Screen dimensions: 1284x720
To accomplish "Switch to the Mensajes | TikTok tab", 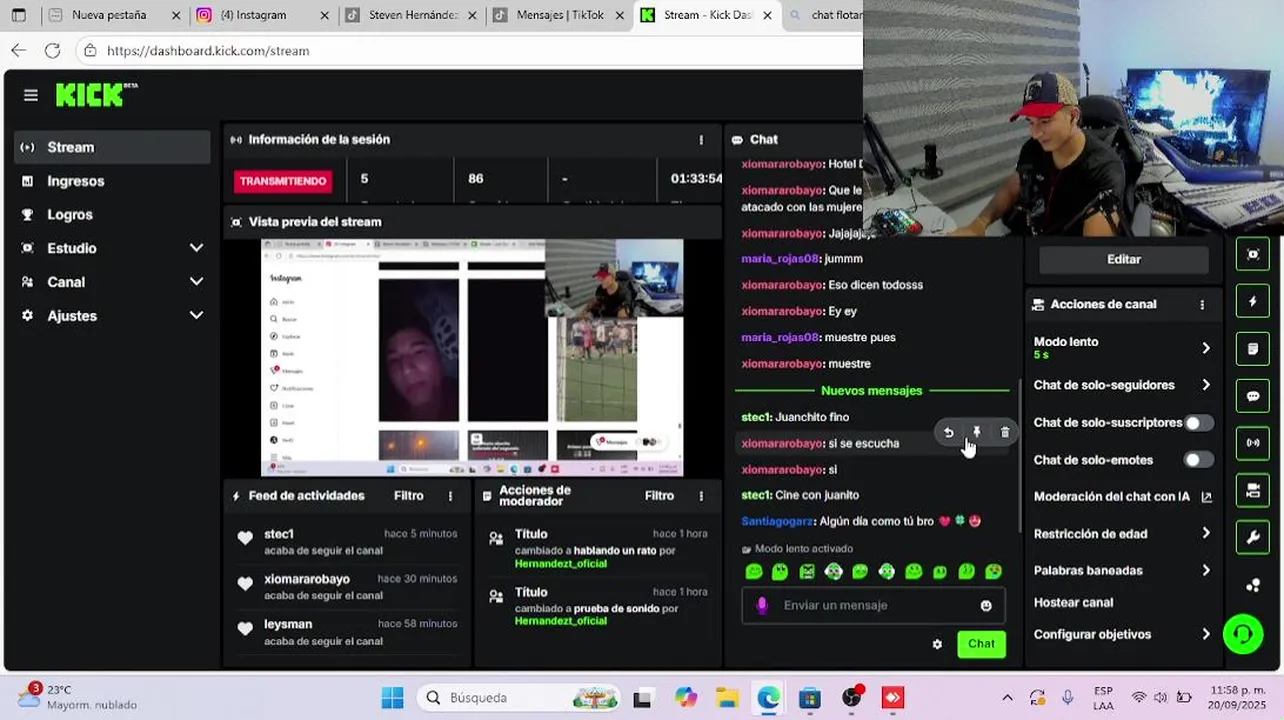I will coord(558,15).
